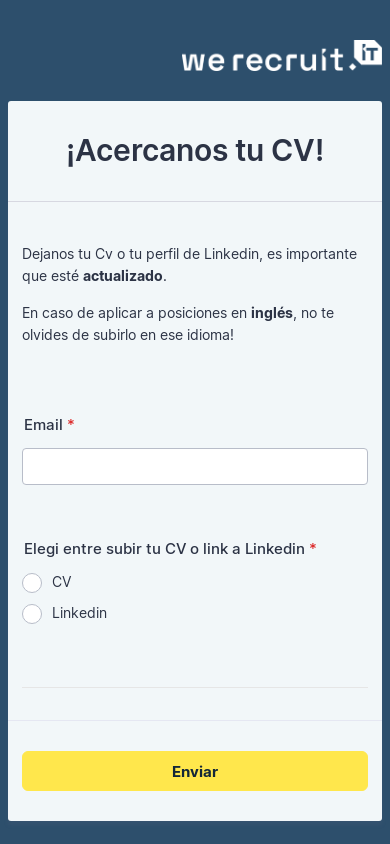Click the red asterisk beside Email
The height and width of the screenshot is (844, 390).
[70, 424]
